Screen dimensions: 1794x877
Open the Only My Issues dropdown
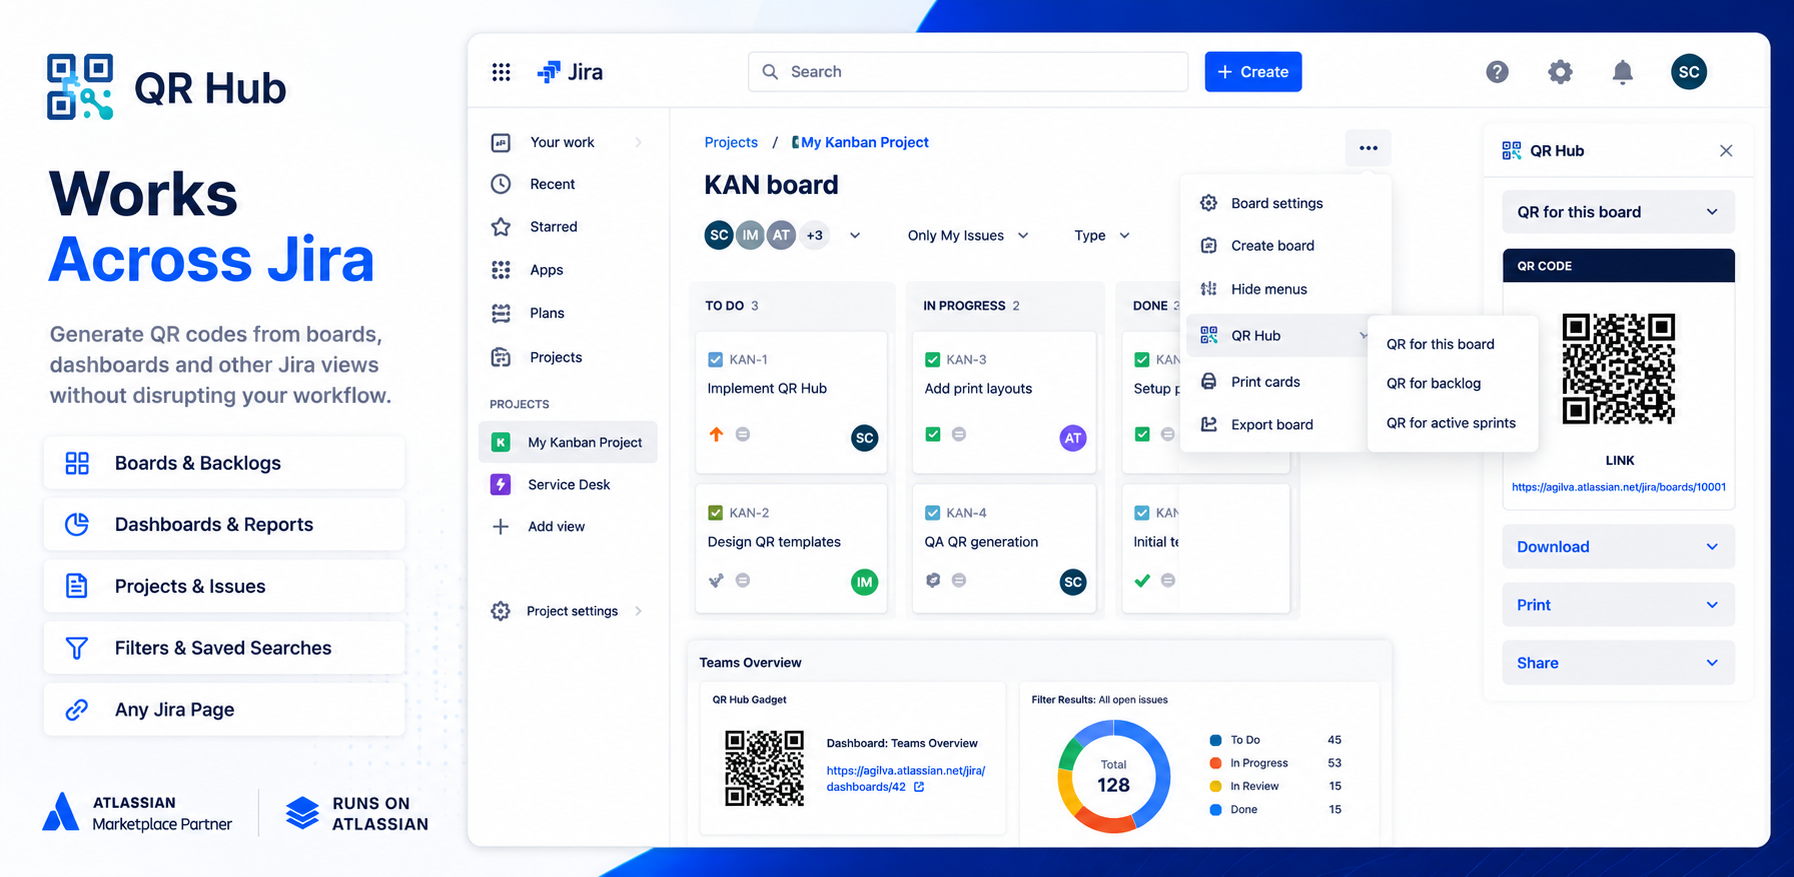(968, 236)
